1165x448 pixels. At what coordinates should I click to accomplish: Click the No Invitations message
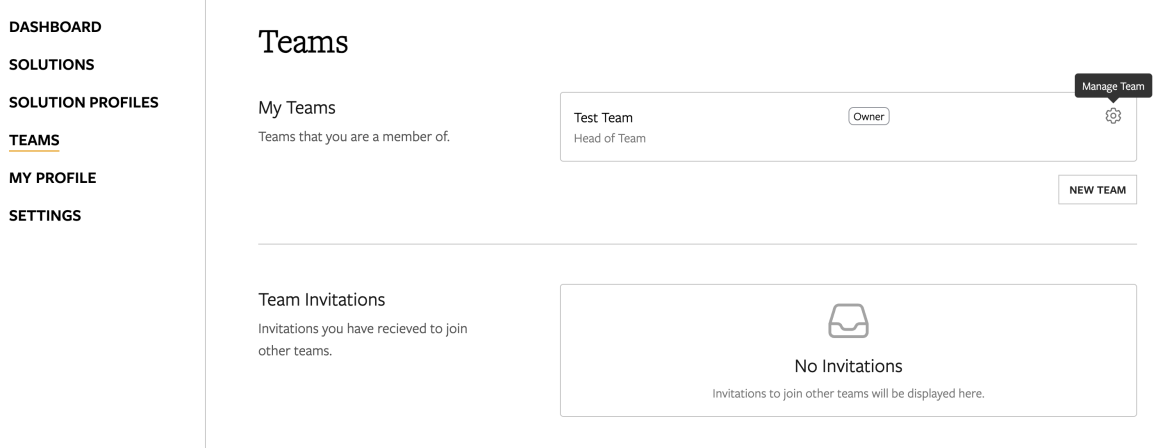click(x=848, y=365)
